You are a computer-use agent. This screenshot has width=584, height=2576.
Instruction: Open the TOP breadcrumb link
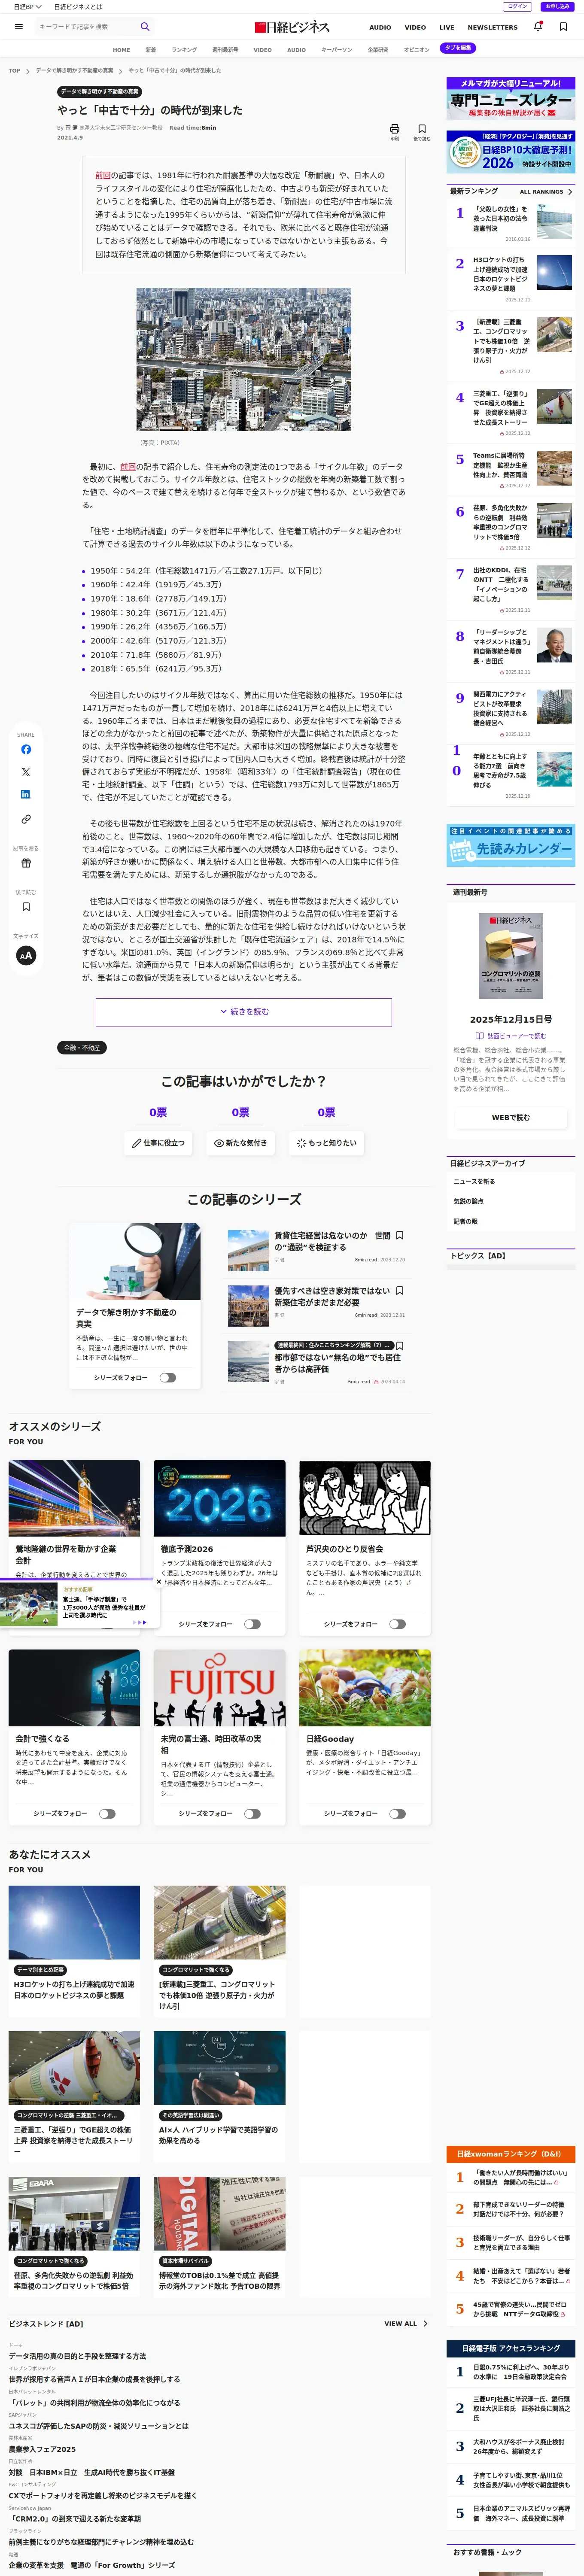14,71
